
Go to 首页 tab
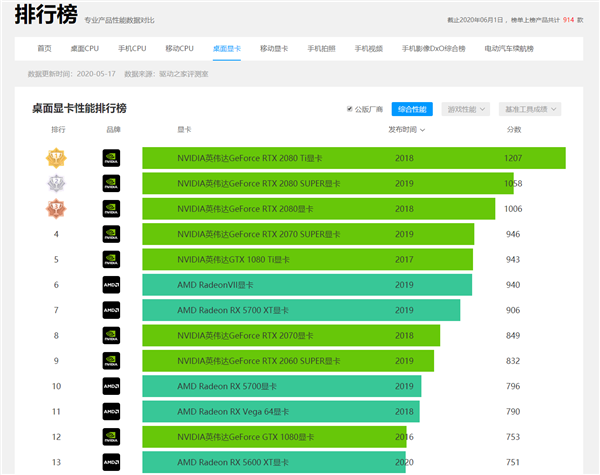point(44,49)
